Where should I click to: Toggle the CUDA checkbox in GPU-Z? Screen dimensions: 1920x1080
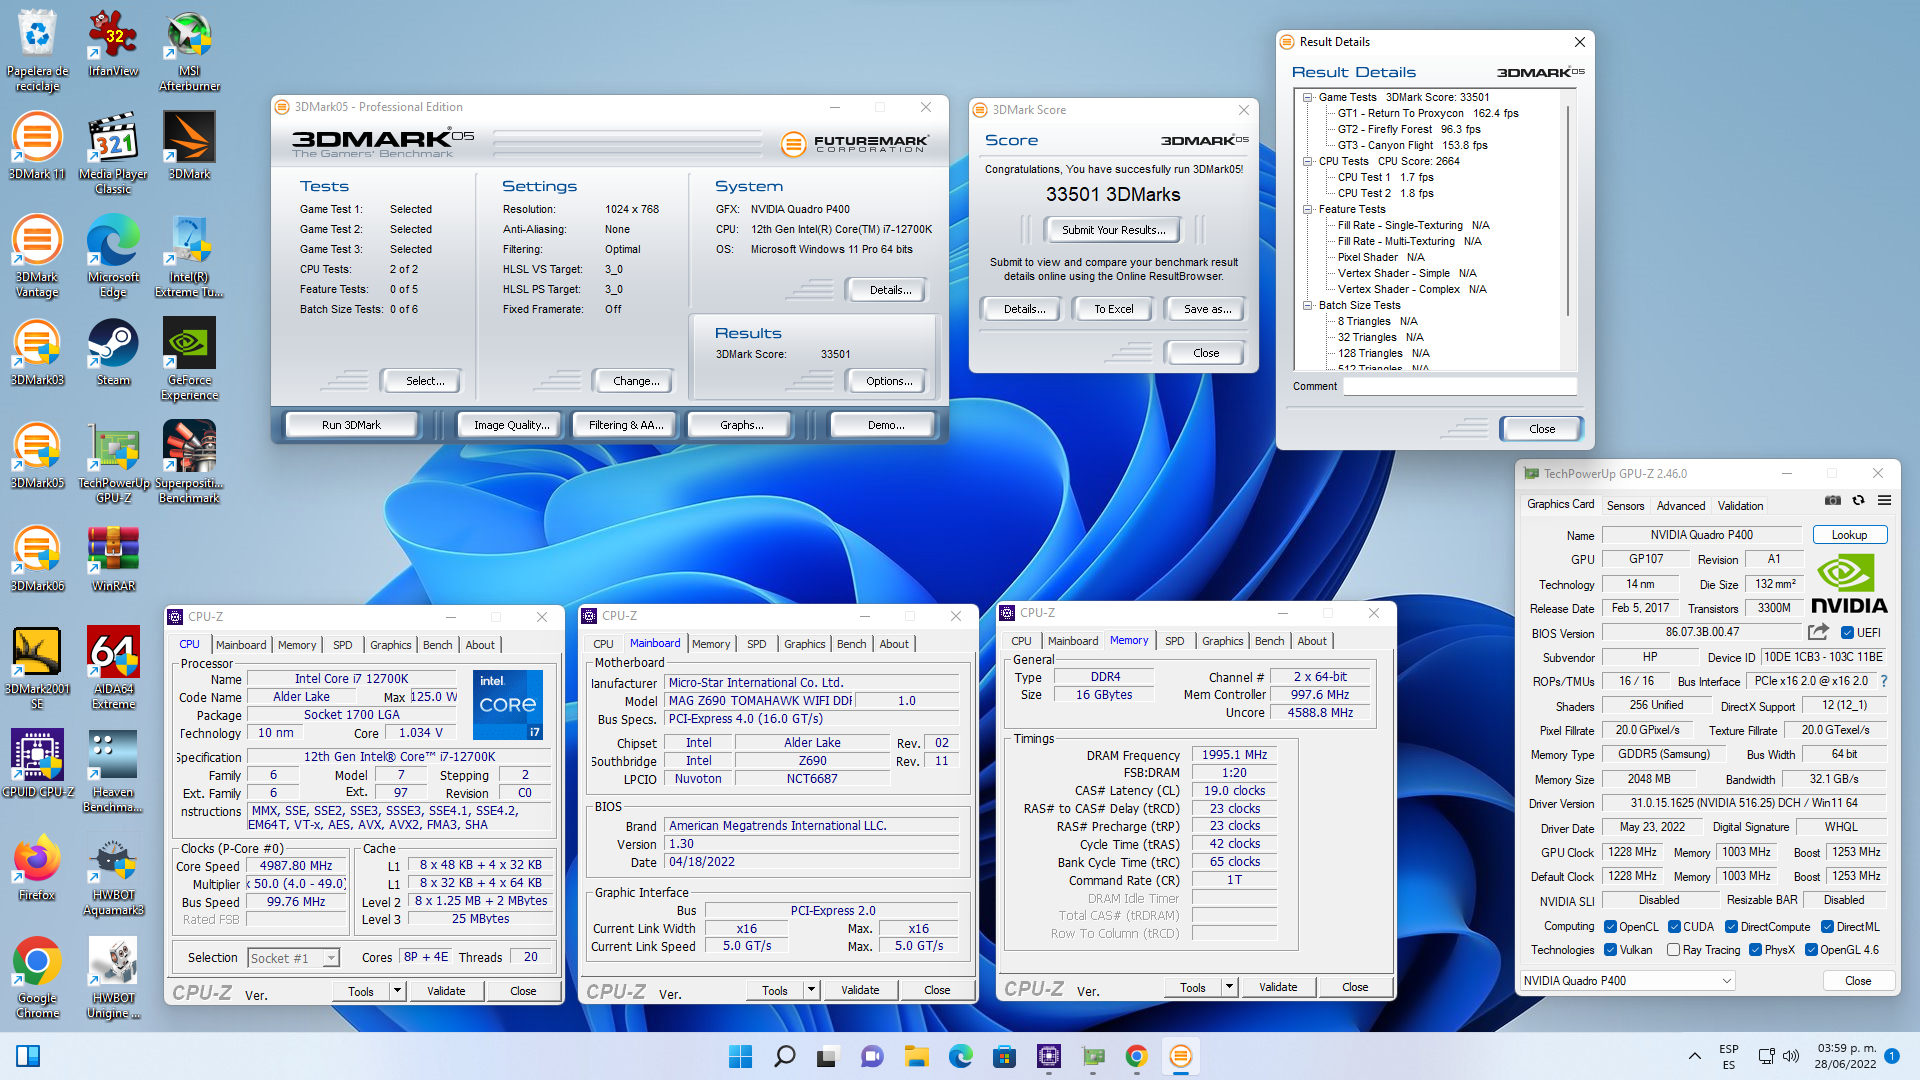point(1674,927)
